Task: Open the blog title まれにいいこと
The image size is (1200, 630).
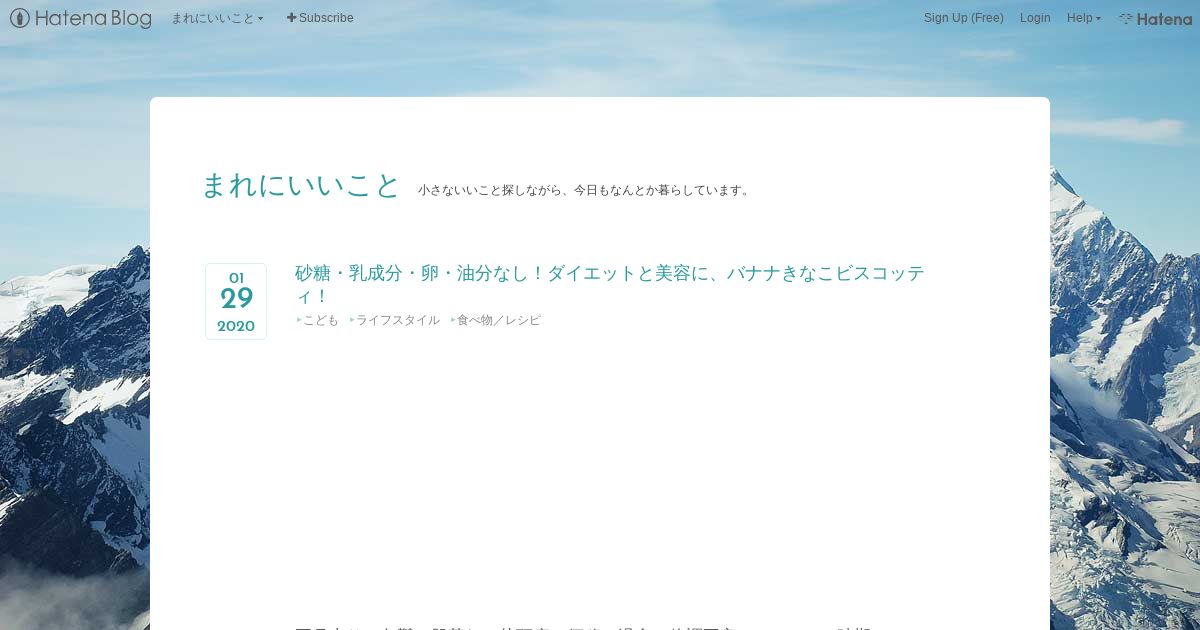Action: [301, 186]
